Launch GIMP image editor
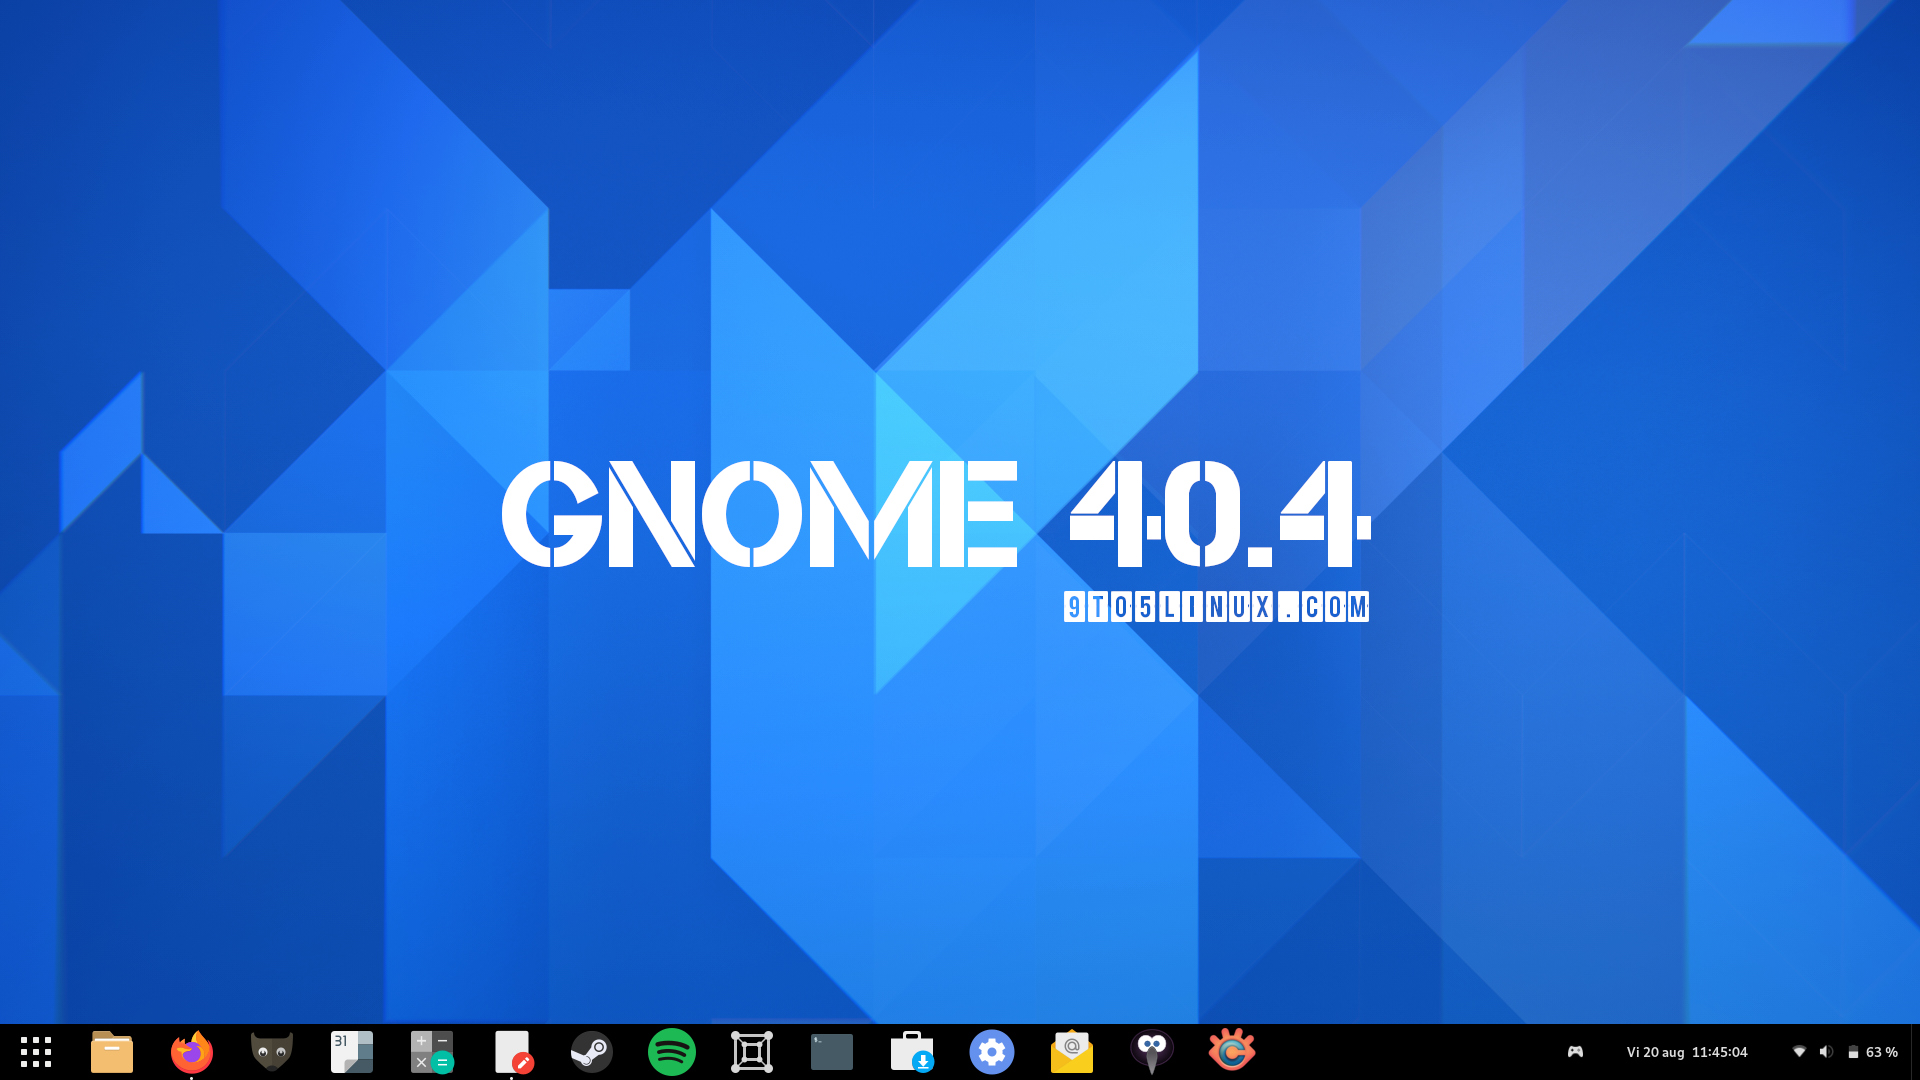 pyautogui.click(x=271, y=1052)
